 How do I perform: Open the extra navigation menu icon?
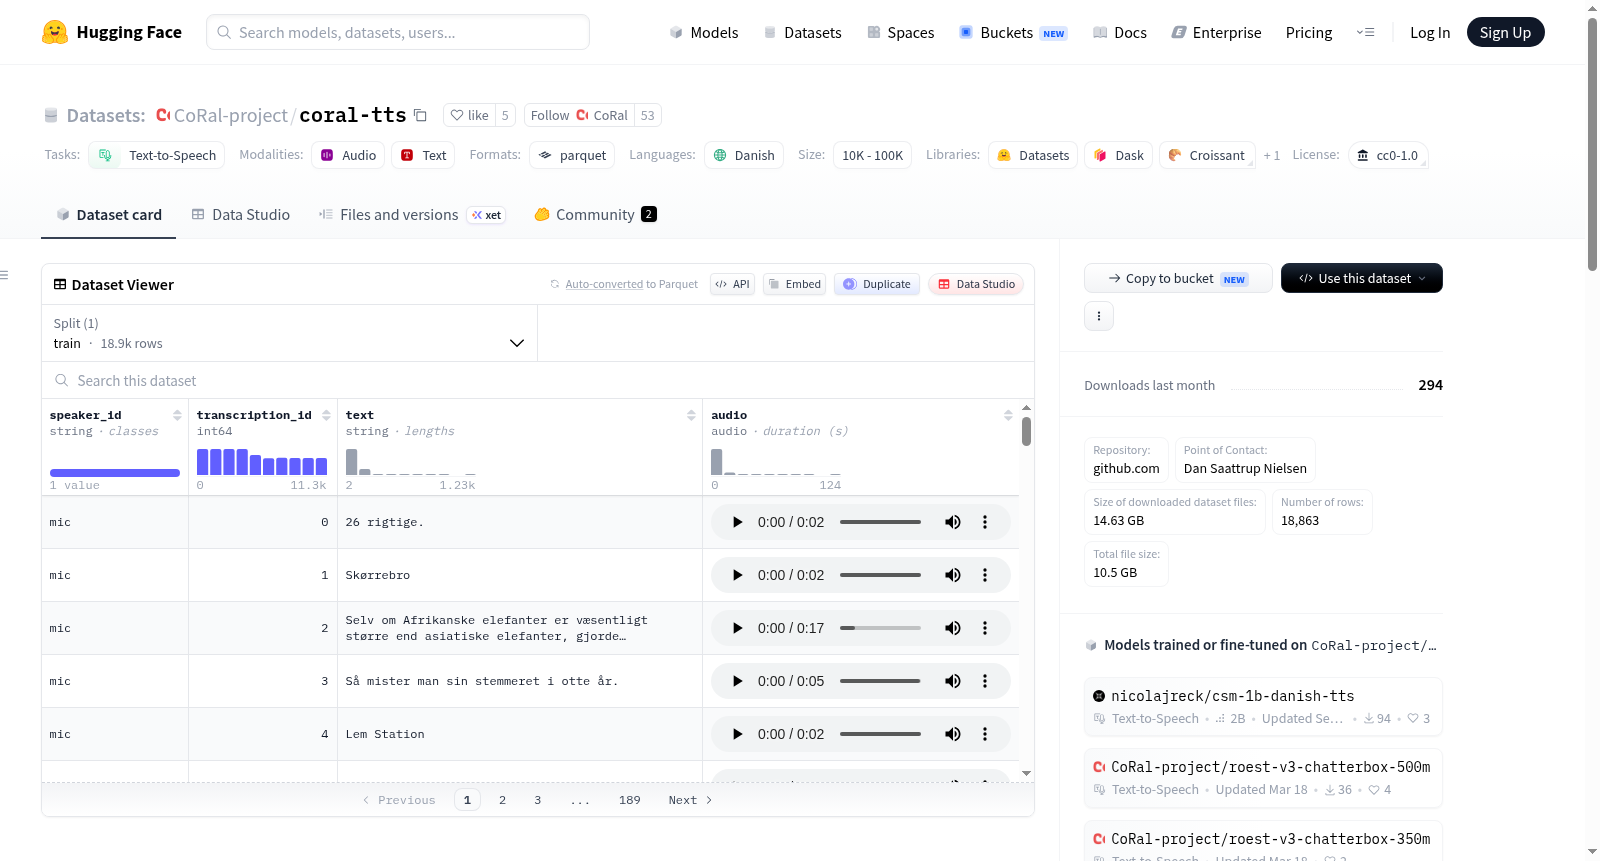tap(1365, 32)
